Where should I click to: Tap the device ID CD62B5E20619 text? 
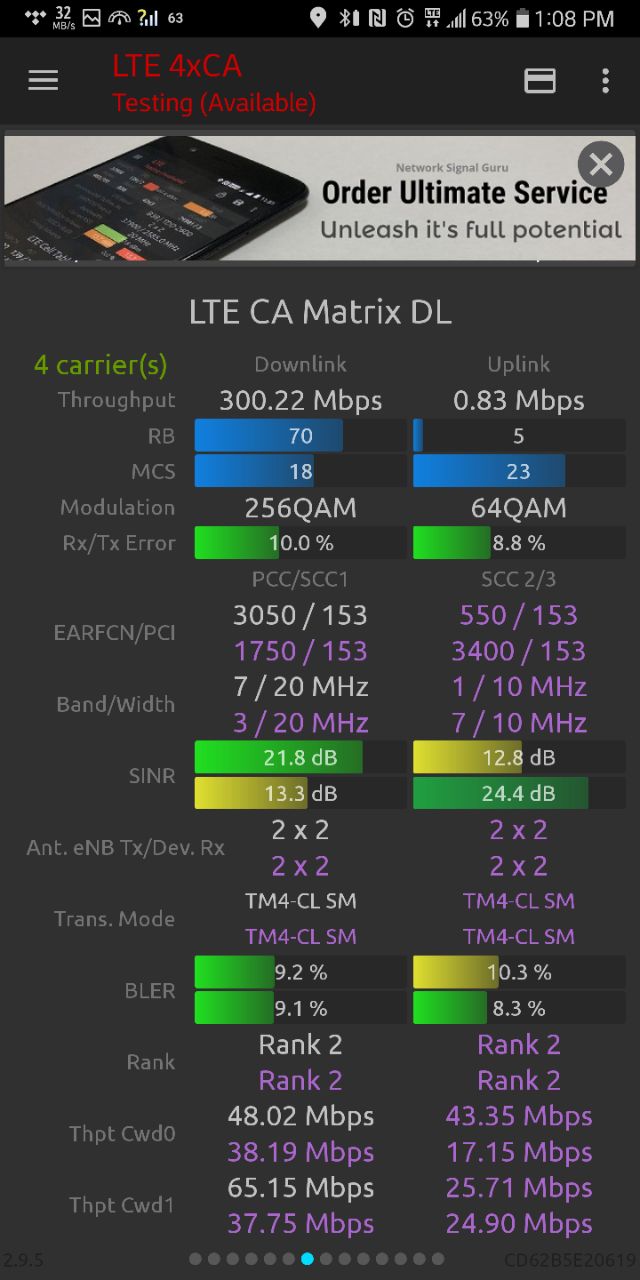[x=569, y=1260]
